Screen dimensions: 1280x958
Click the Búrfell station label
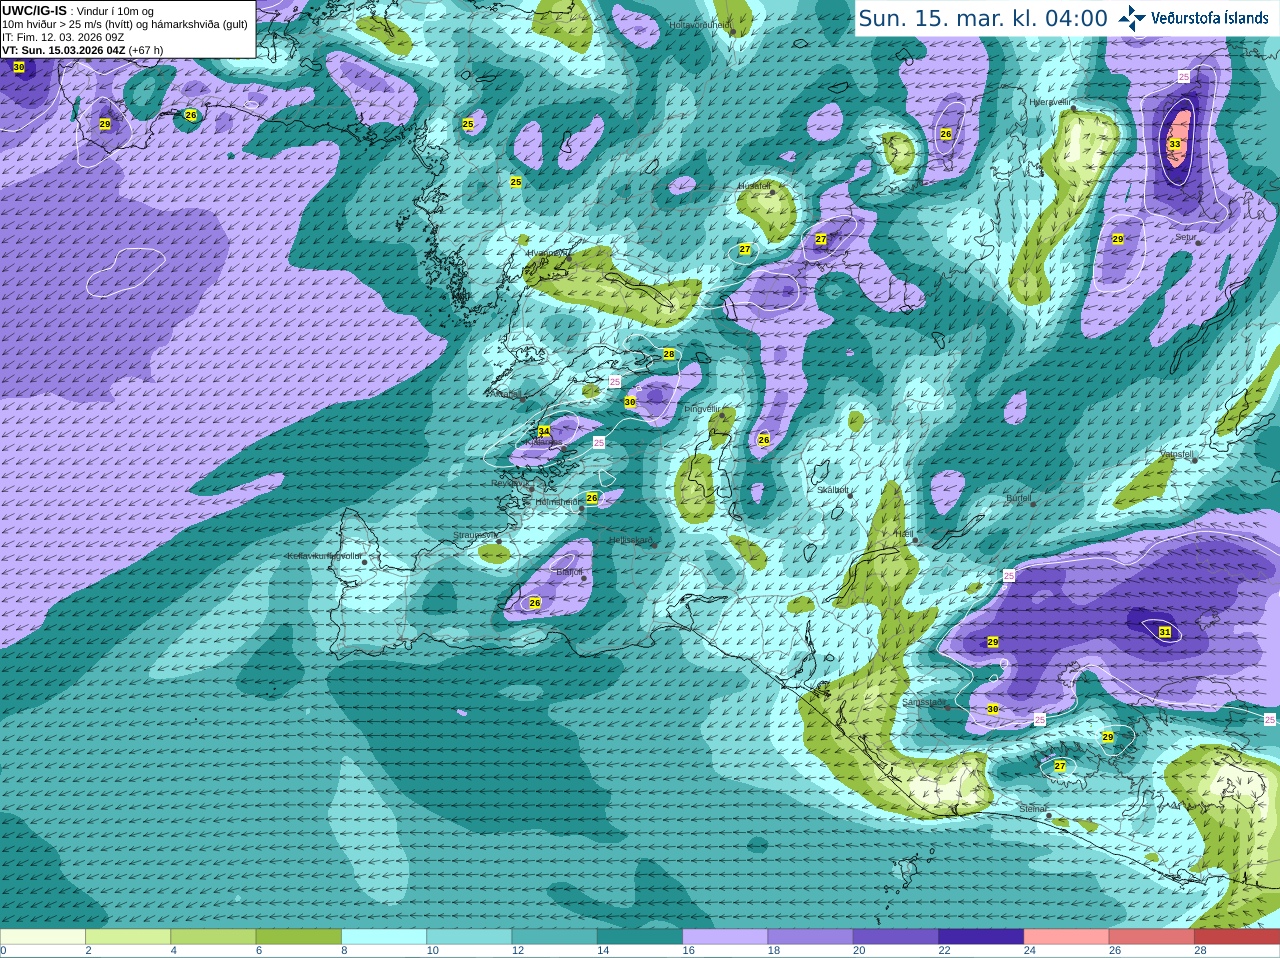click(x=1019, y=498)
